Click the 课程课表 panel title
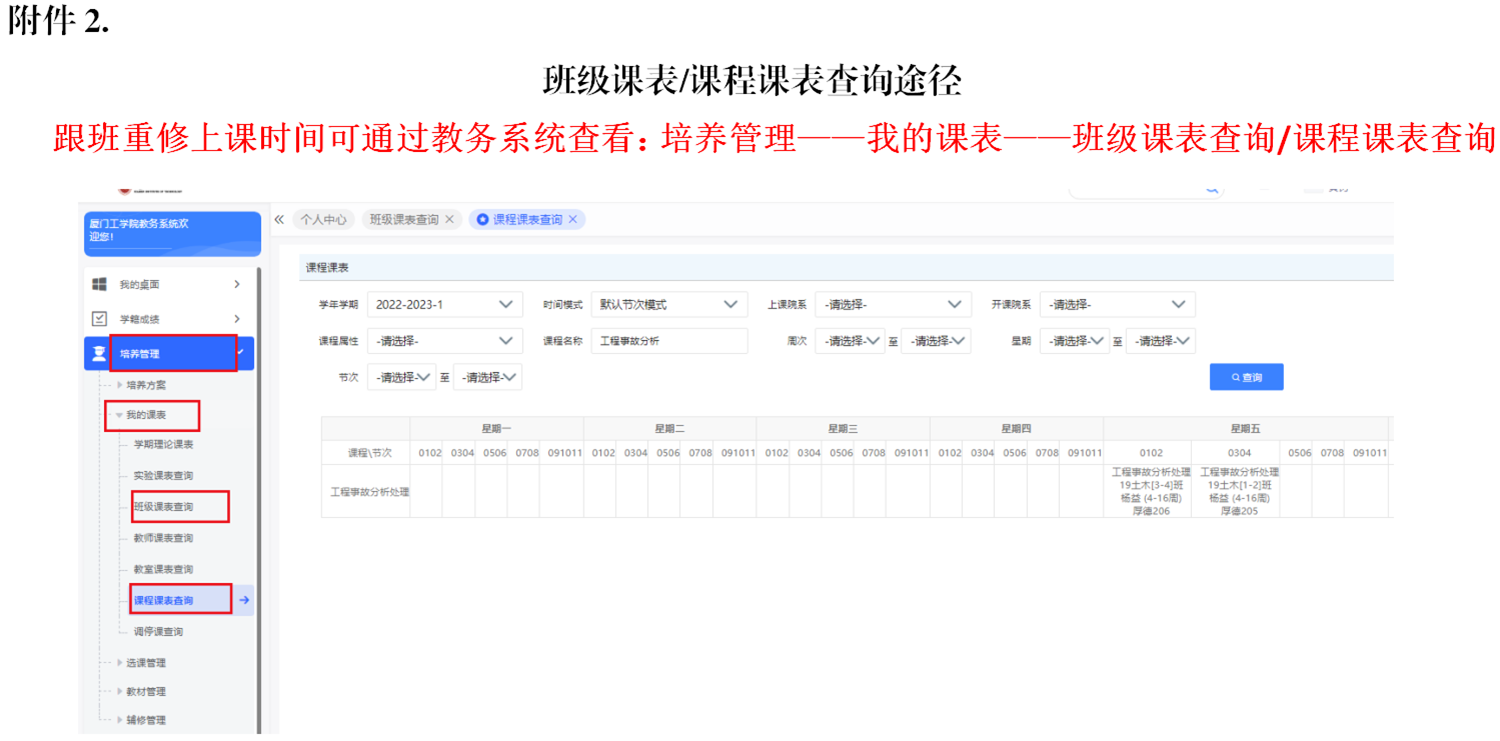The image size is (1500, 741). point(327,267)
